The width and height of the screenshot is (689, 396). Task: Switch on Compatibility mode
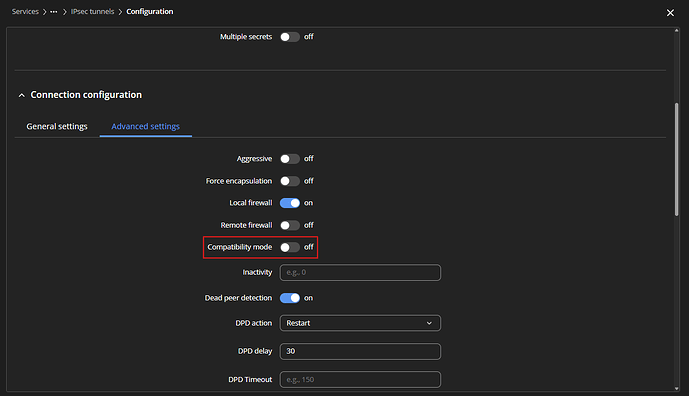click(290, 247)
